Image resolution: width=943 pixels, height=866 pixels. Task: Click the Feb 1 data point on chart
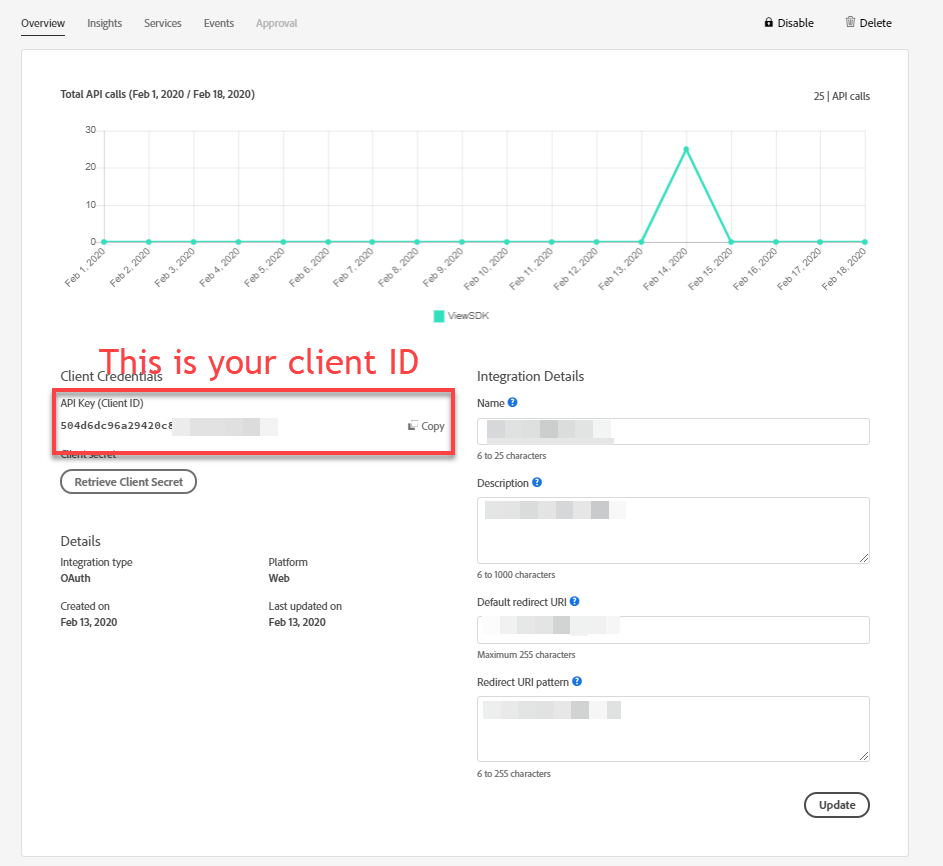[x=104, y=242]
